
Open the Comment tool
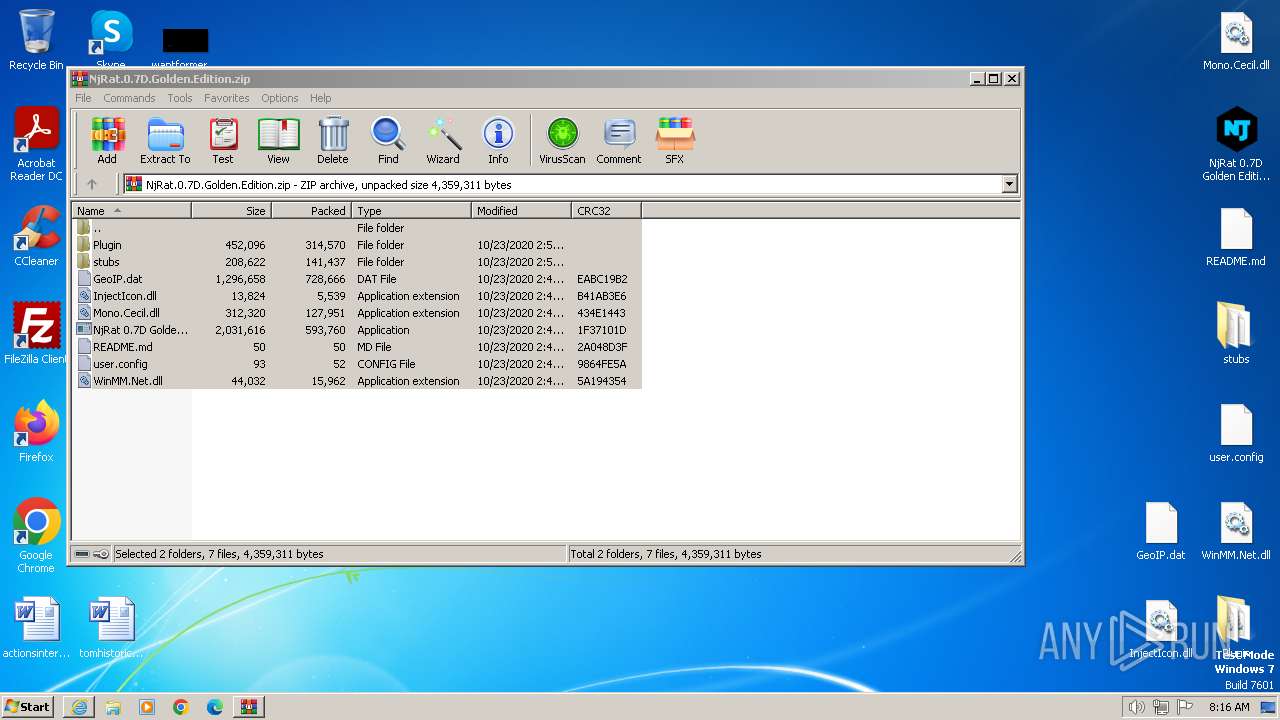tap(619, 141)
